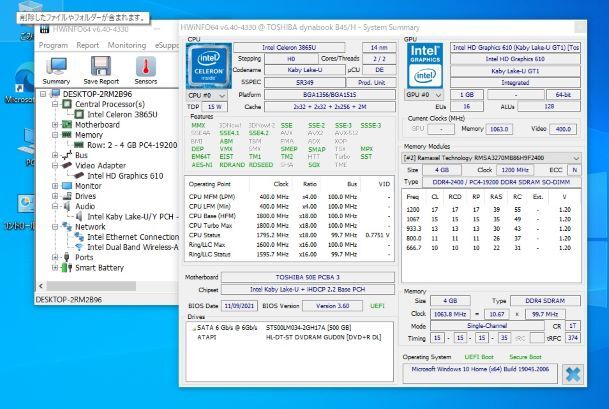
Task: Click the TOSHIBA 50E PCBA 3 motherboard field
Action: (x=308, y=277)
